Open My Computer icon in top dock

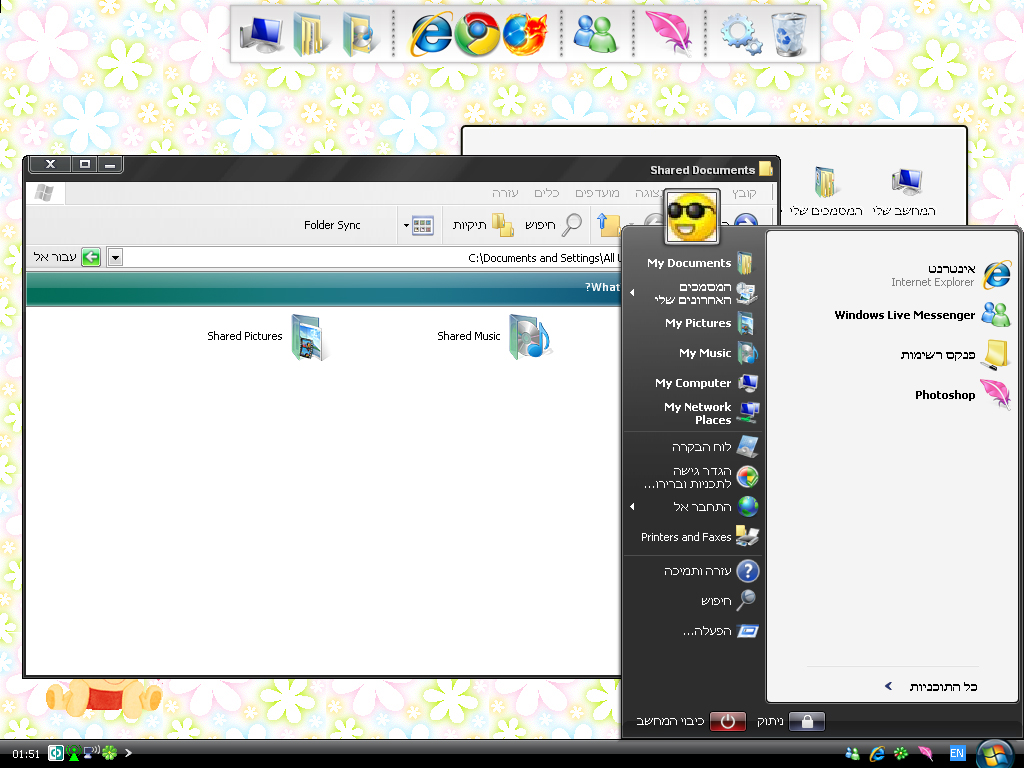(x=261, y=34)
